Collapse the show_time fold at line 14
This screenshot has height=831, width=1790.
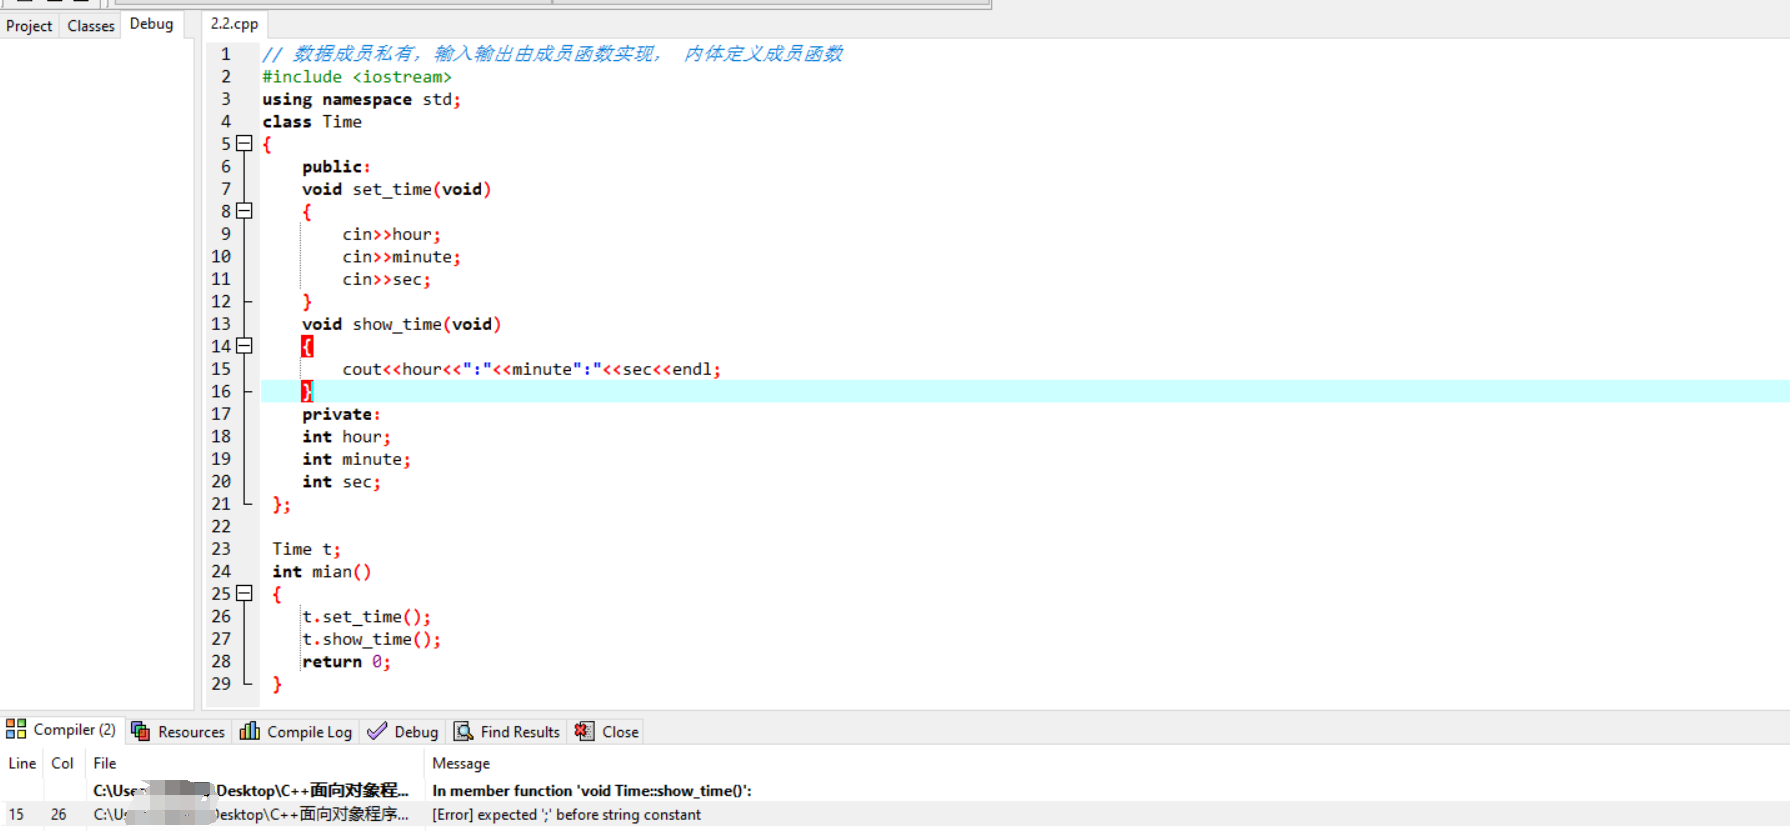(x=244, y=346)
